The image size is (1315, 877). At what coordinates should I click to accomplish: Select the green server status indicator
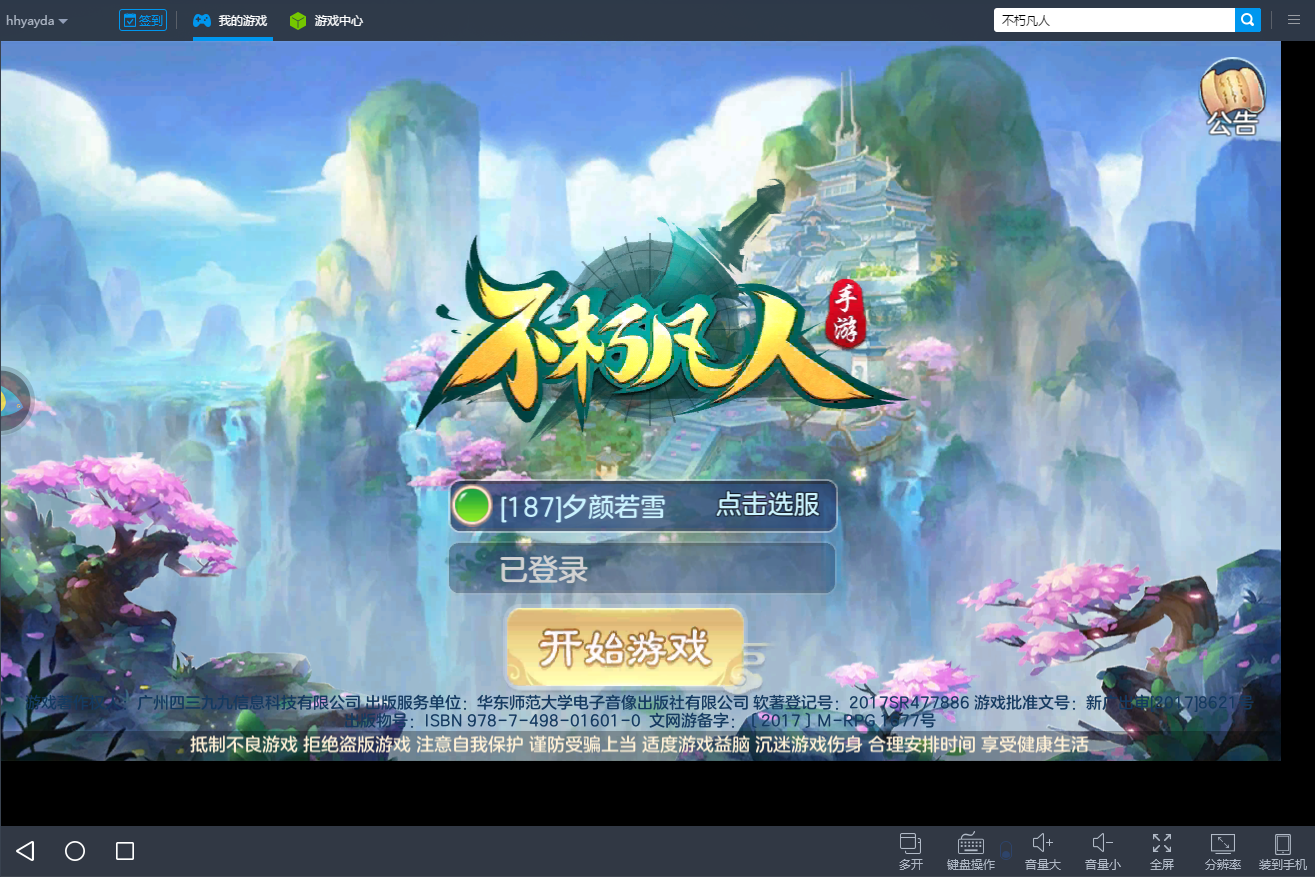[x=470, y=506]
